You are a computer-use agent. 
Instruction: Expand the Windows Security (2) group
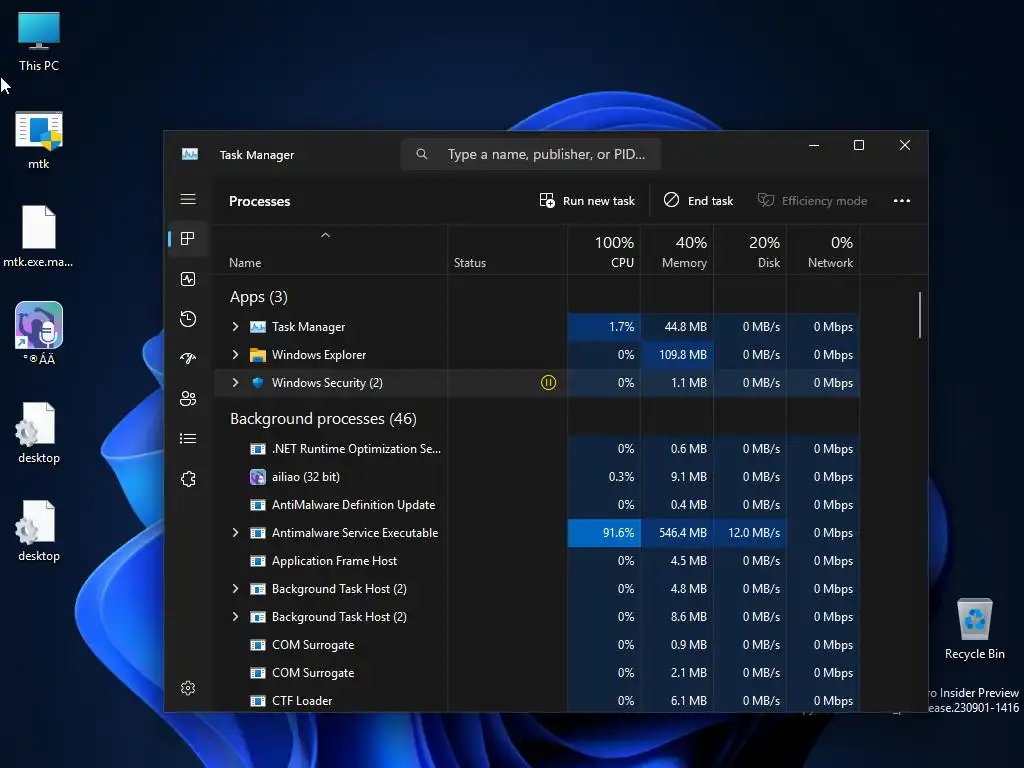point(236,383)
